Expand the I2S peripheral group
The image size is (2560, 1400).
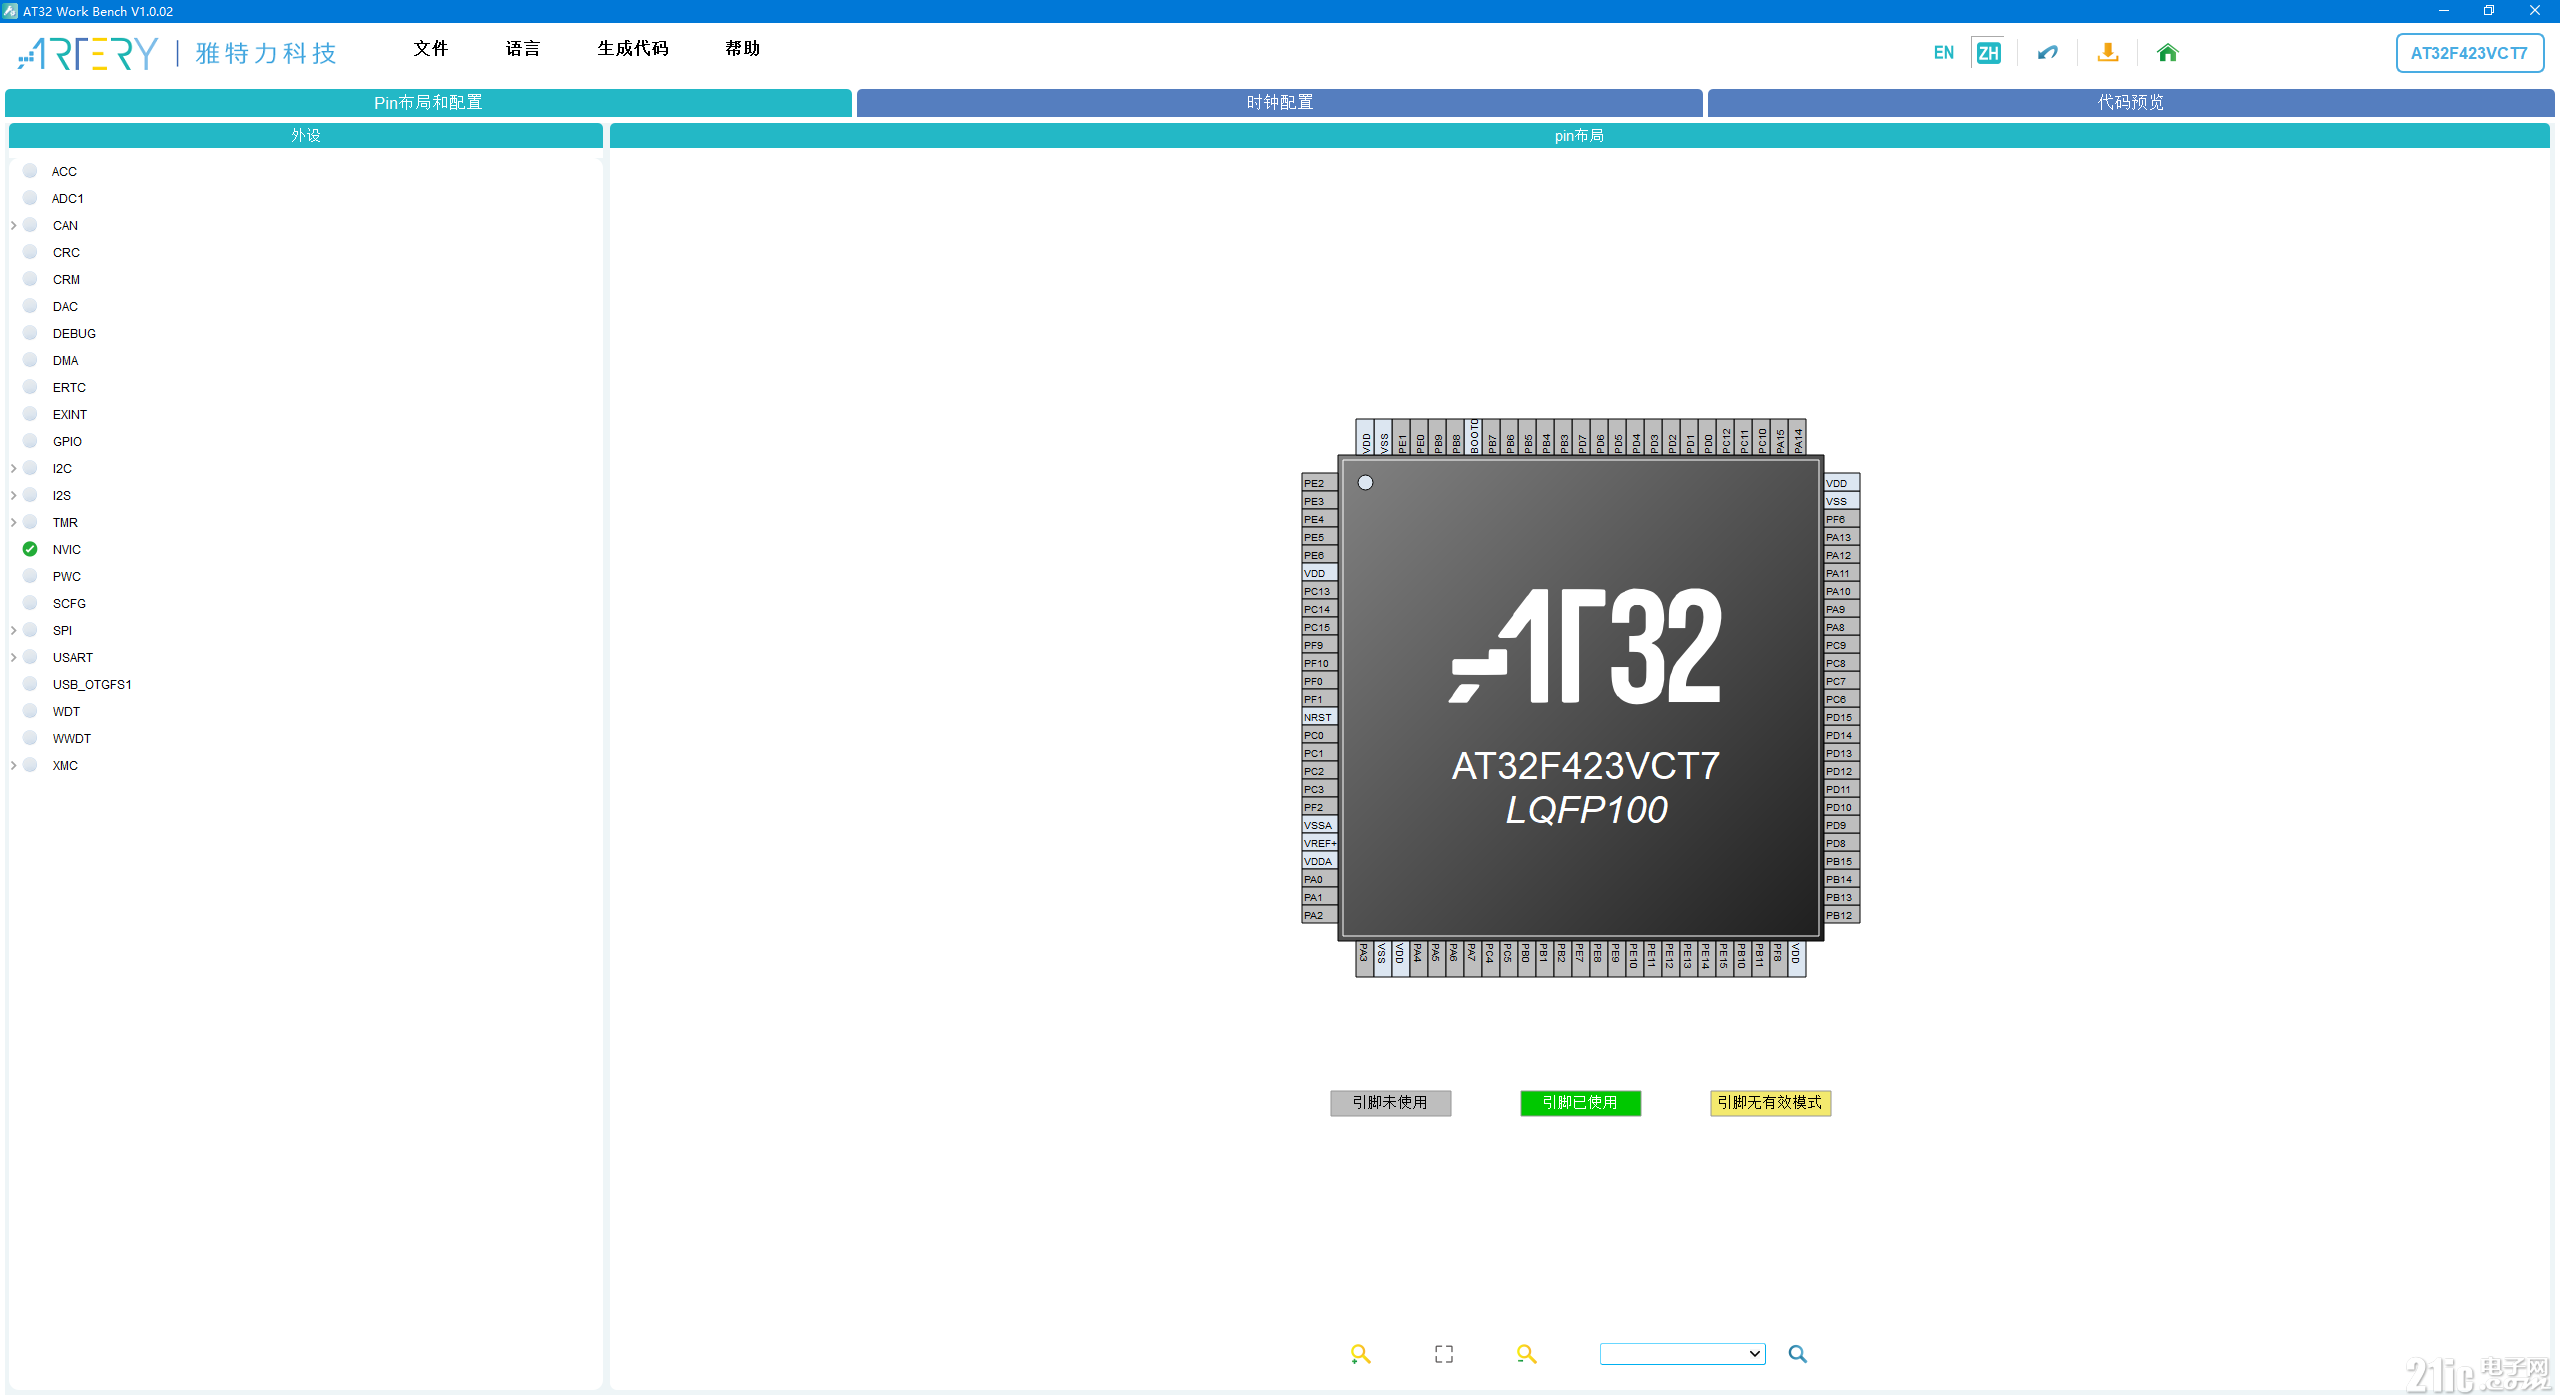[x=13, y=495]
